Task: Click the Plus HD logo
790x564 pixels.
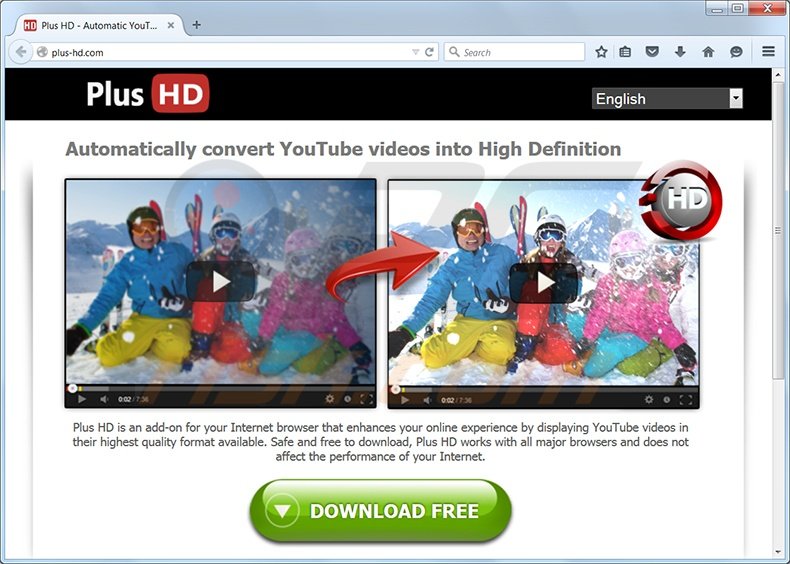Action: pyautogui.click(x=148, y=94)
